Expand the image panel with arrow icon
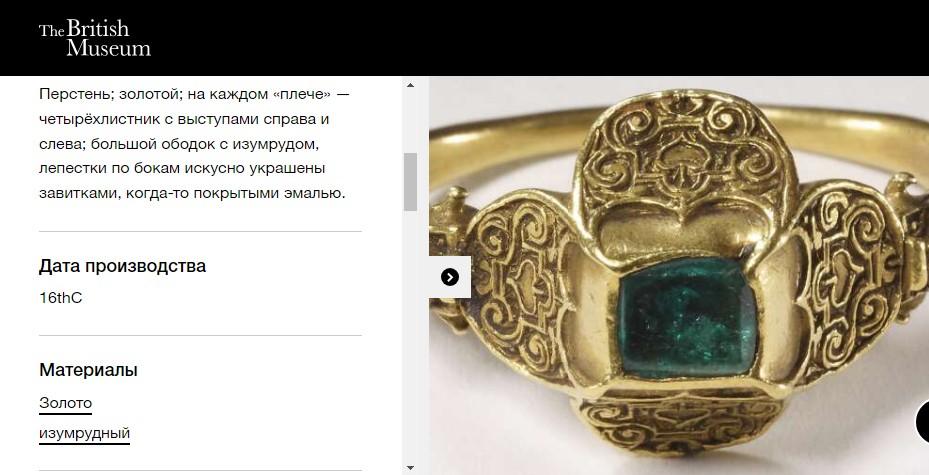Viewport: 929px width, 475px height. point(450,277)
